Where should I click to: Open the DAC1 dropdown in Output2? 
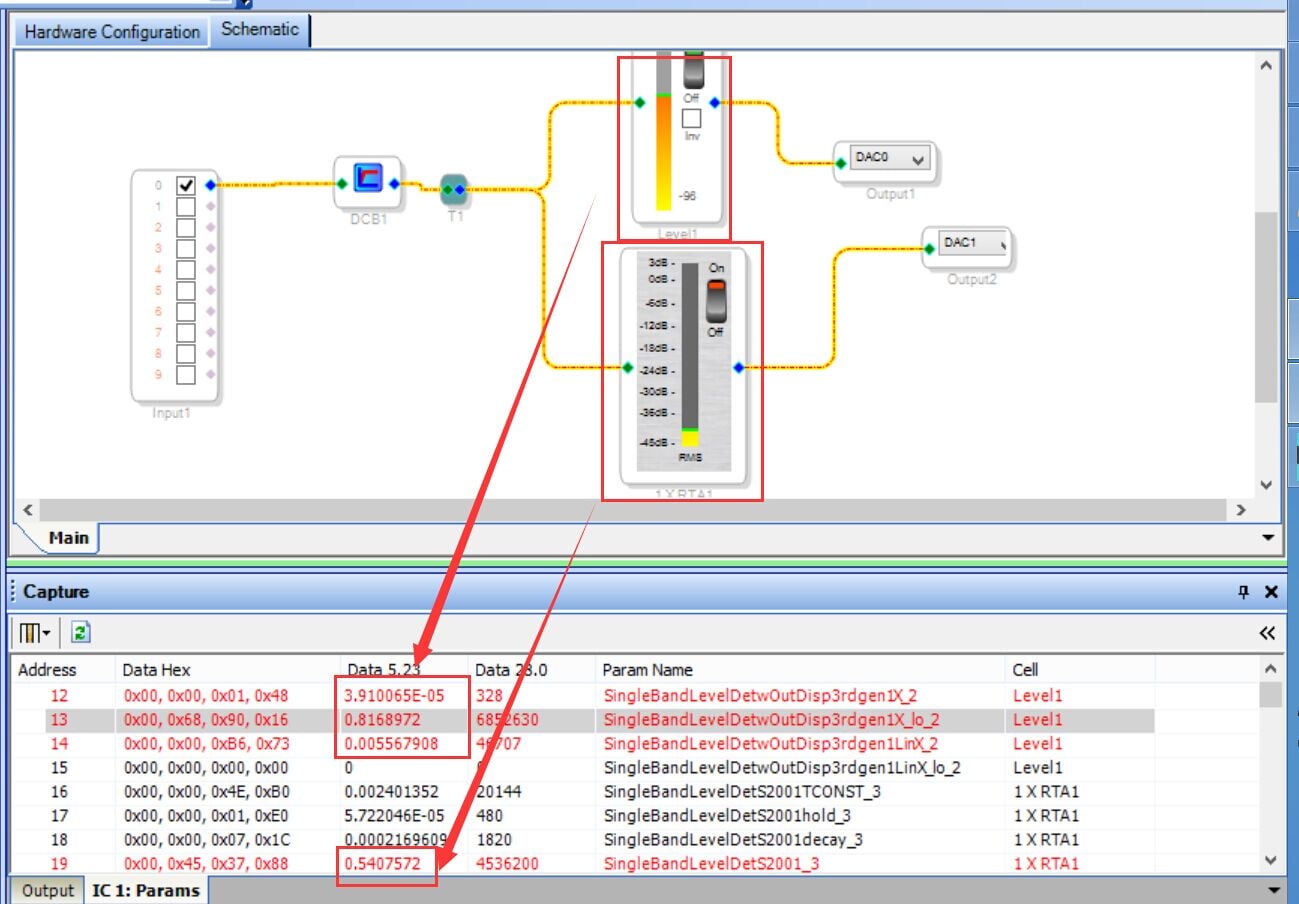coord(974,244)
